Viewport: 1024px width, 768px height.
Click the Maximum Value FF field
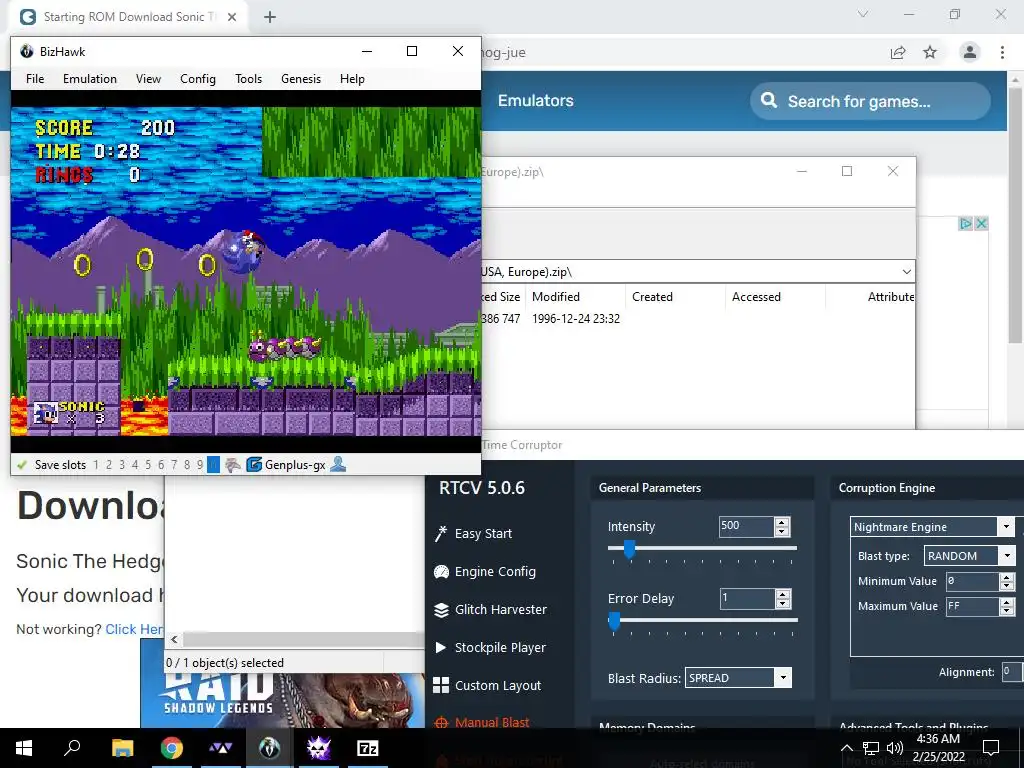pyautogui.click(x=973, y=606)
